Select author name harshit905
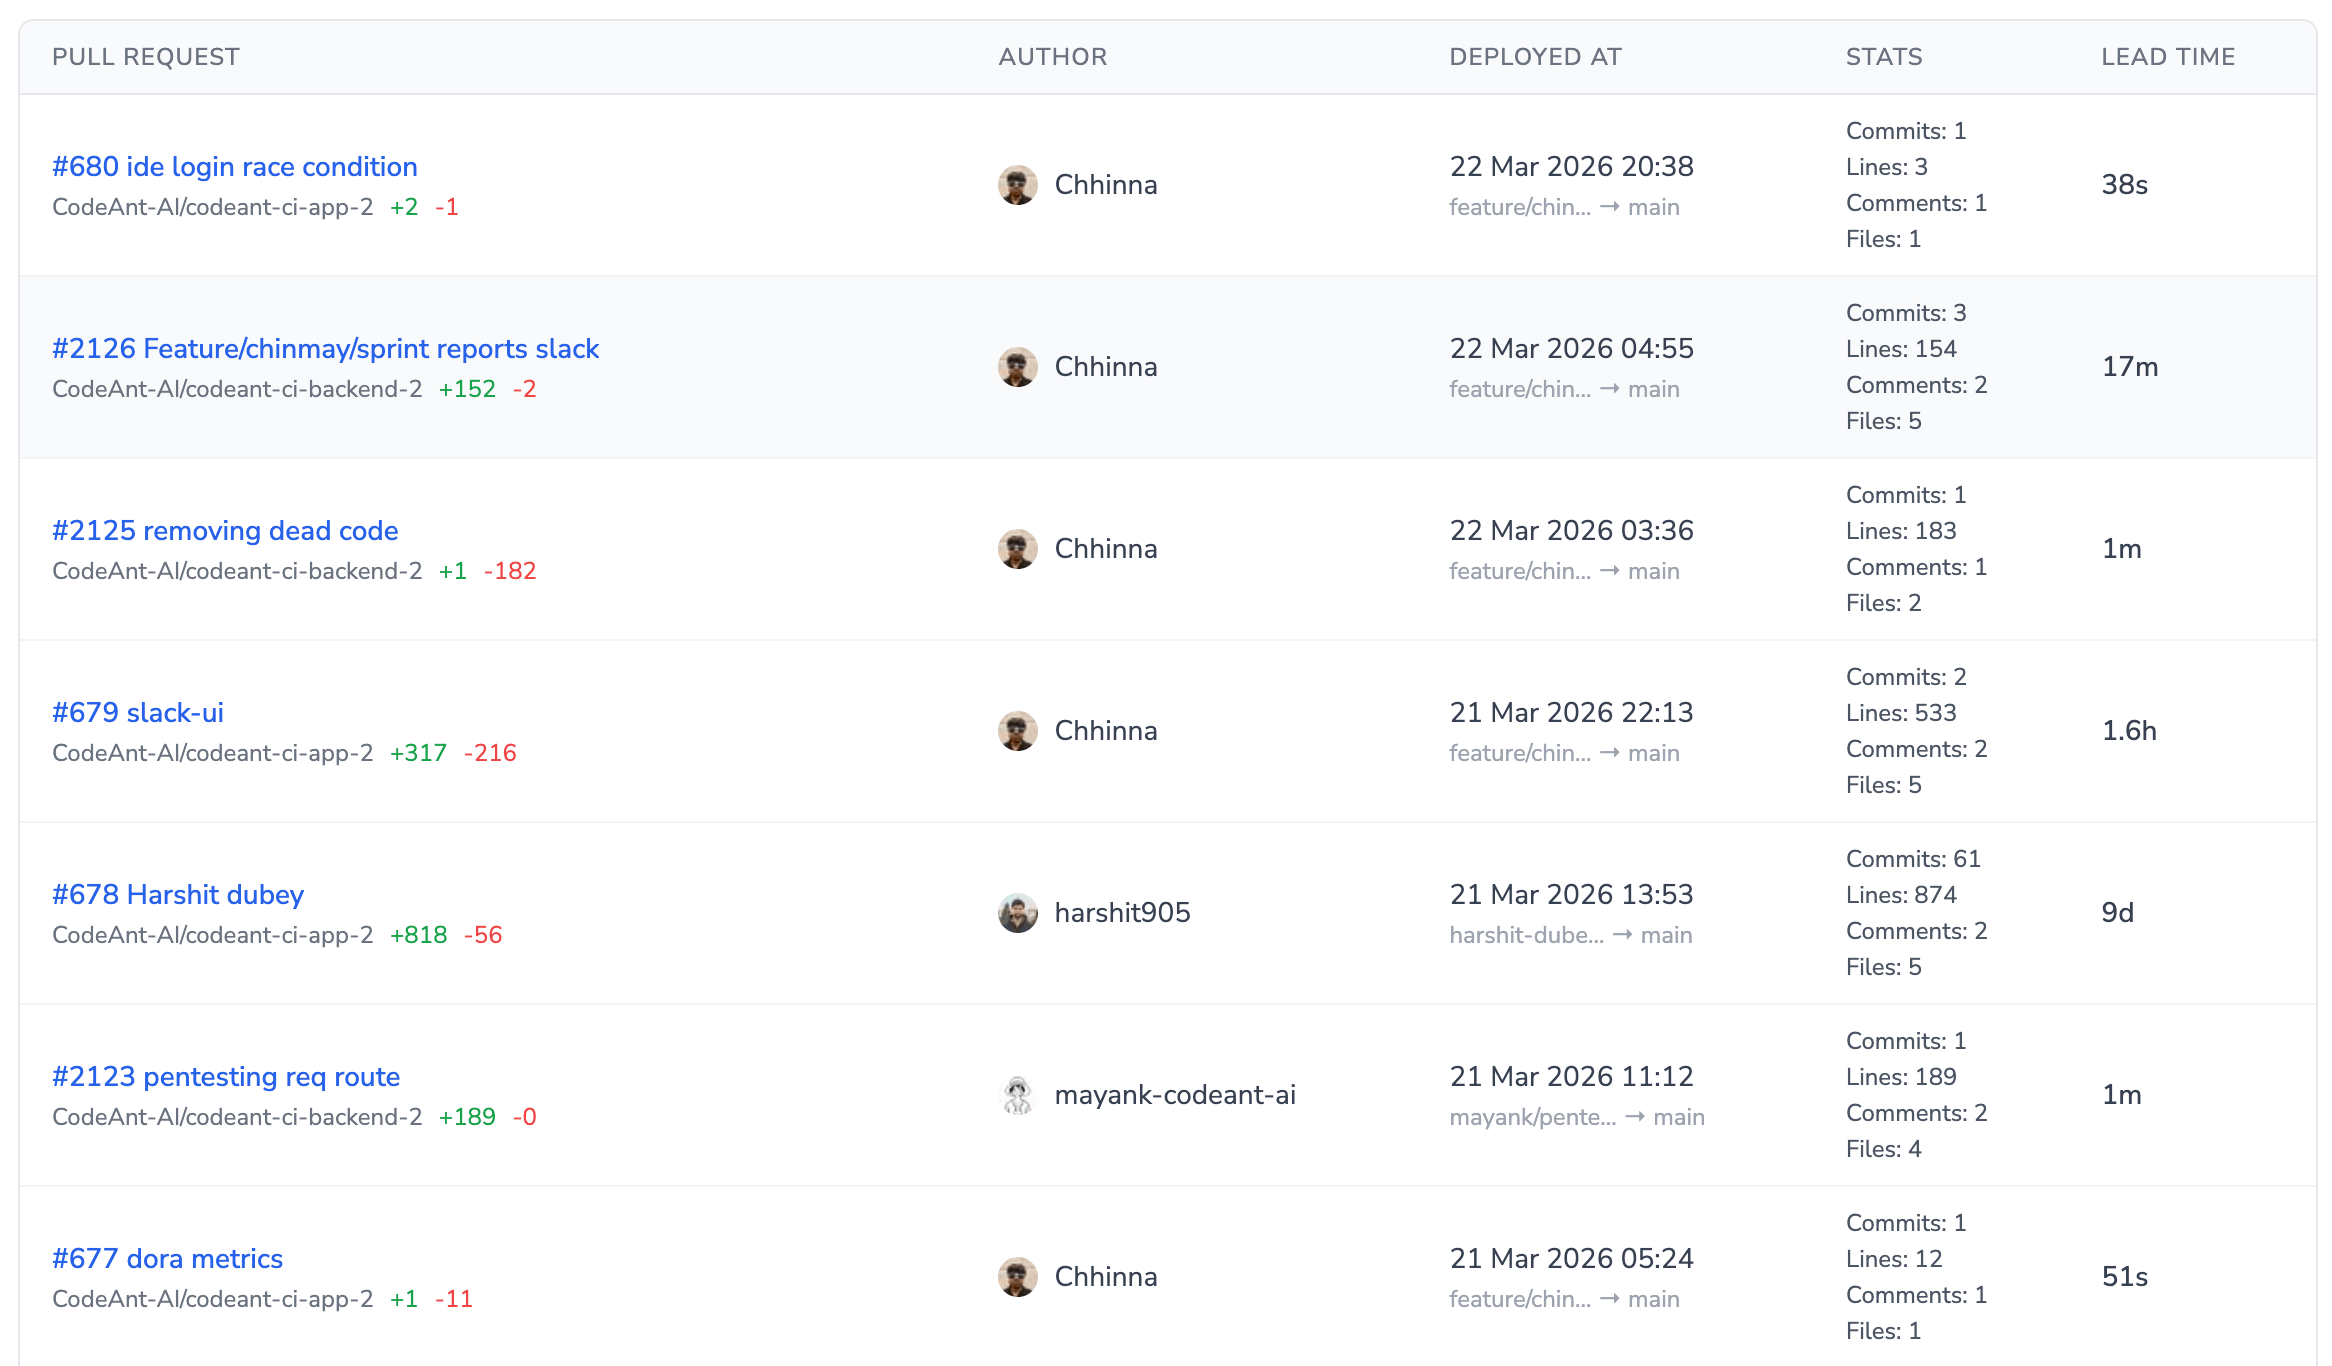 click(x=1122, y=912)
